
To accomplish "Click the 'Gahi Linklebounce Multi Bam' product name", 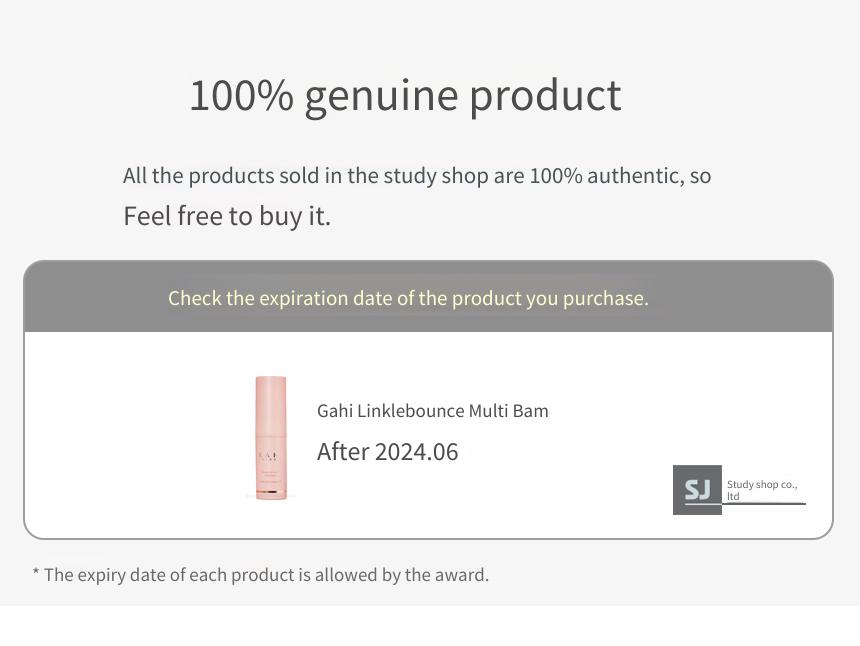I will (x=433, y=411).
